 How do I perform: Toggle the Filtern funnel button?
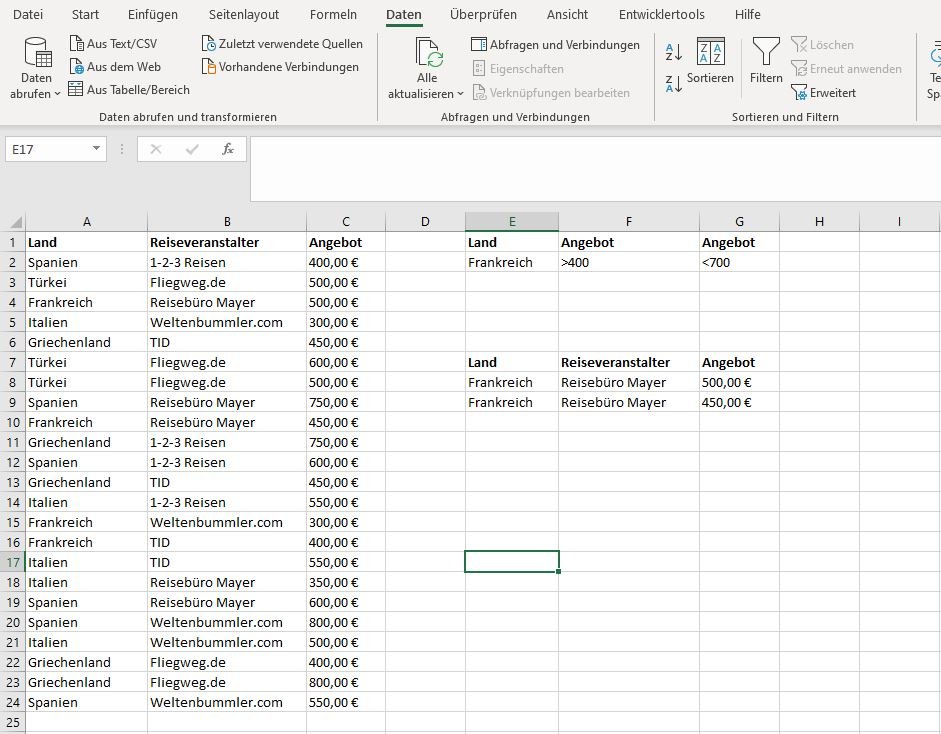(x=766, y=60)
